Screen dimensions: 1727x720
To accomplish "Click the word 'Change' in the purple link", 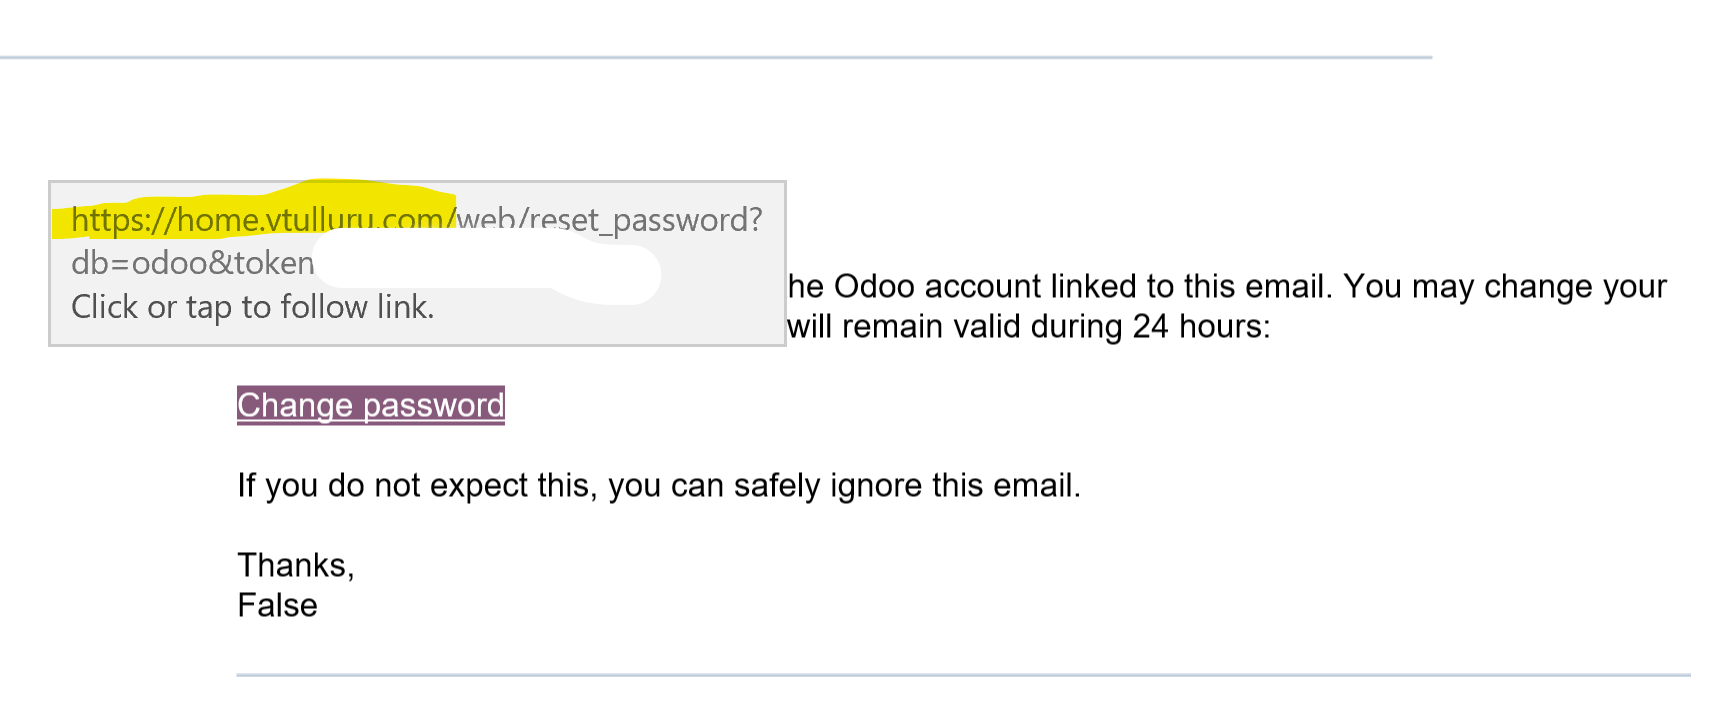I will coord(295,406).
